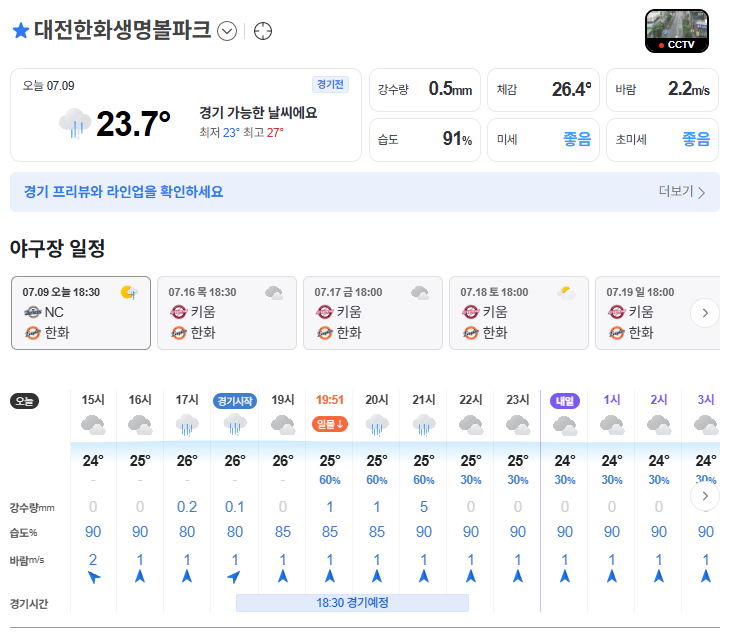Image resolution: width=751 pixels, height=635 pixels.
Task: Click the rain cloud icon beside 23.7°
Action: point(75,123)
